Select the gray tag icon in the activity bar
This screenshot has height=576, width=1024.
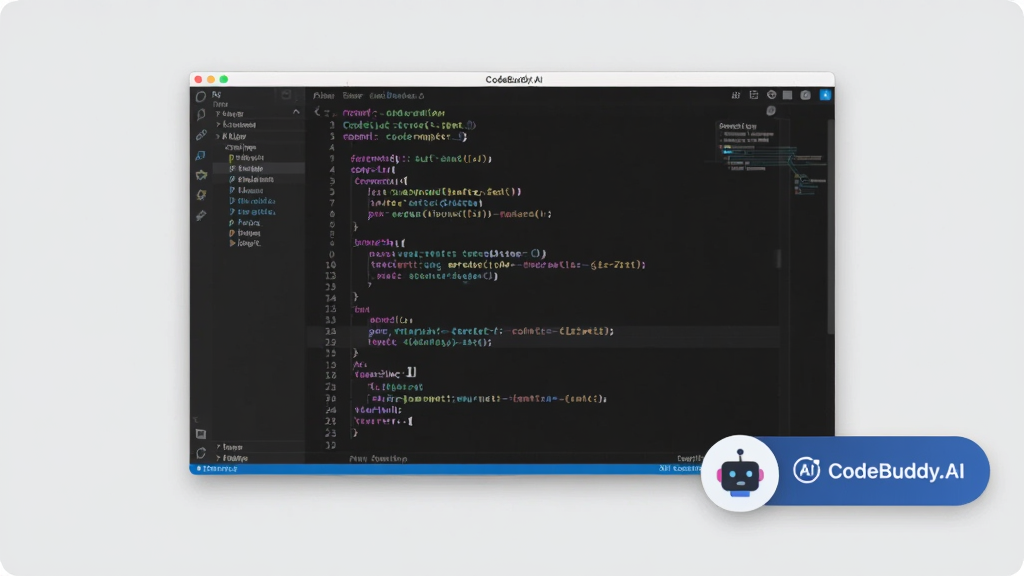click(x=201, y=215)
